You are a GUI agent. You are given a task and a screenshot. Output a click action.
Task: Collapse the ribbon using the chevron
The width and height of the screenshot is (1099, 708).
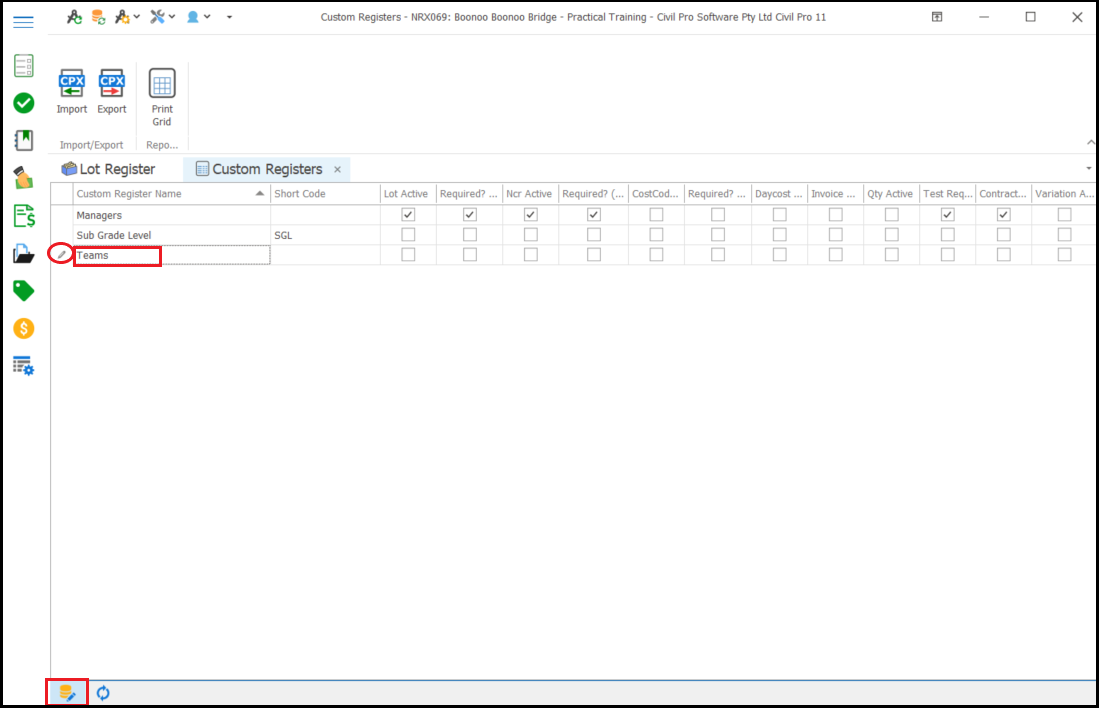1090,142
